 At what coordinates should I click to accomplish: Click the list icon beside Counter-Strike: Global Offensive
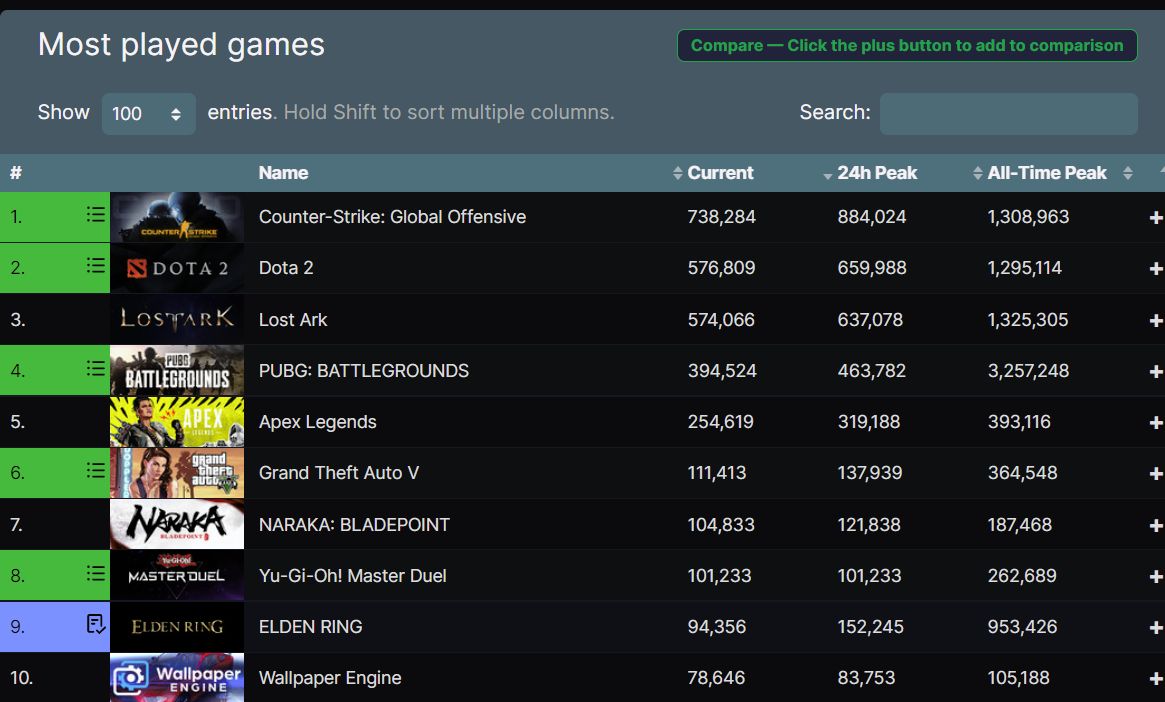[x=95, y=214]
